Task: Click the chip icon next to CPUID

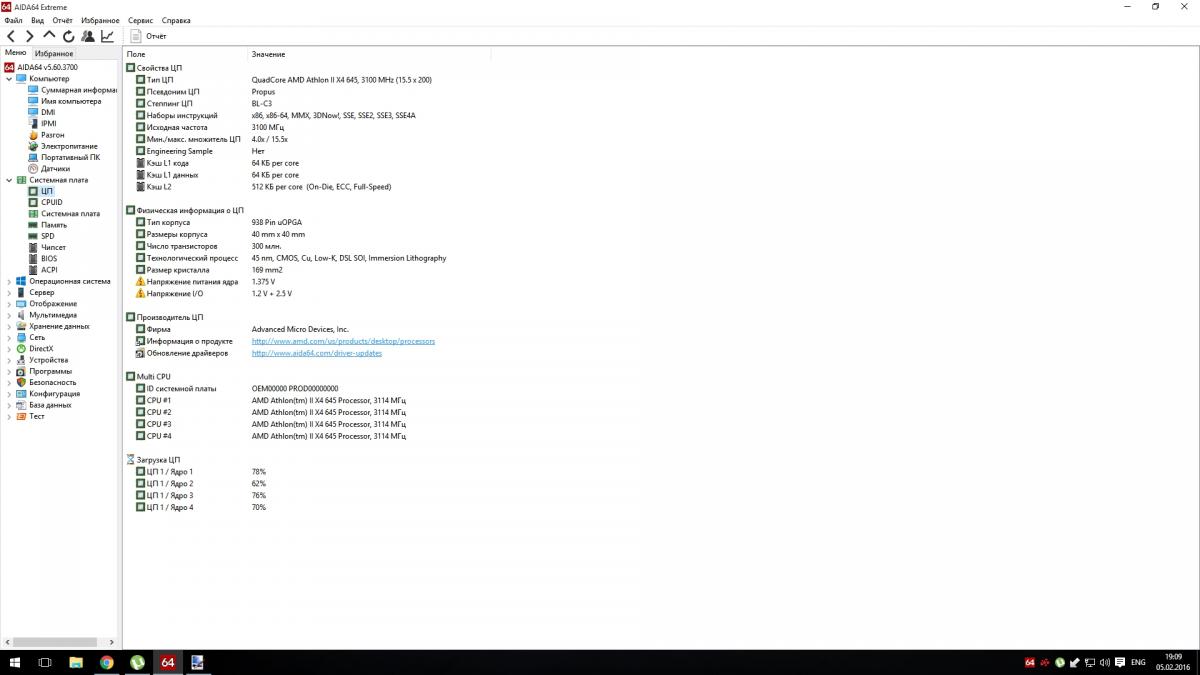Action: (33, 202)
